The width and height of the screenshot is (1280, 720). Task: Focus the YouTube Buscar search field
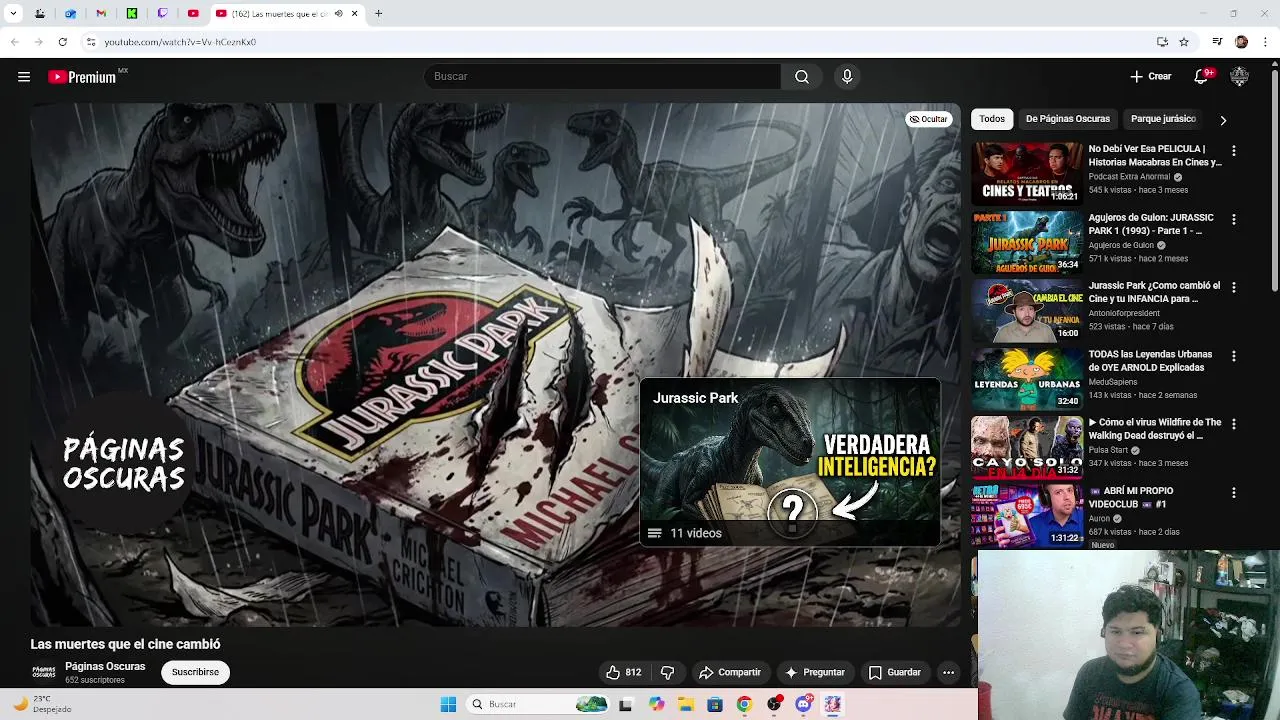602,77
